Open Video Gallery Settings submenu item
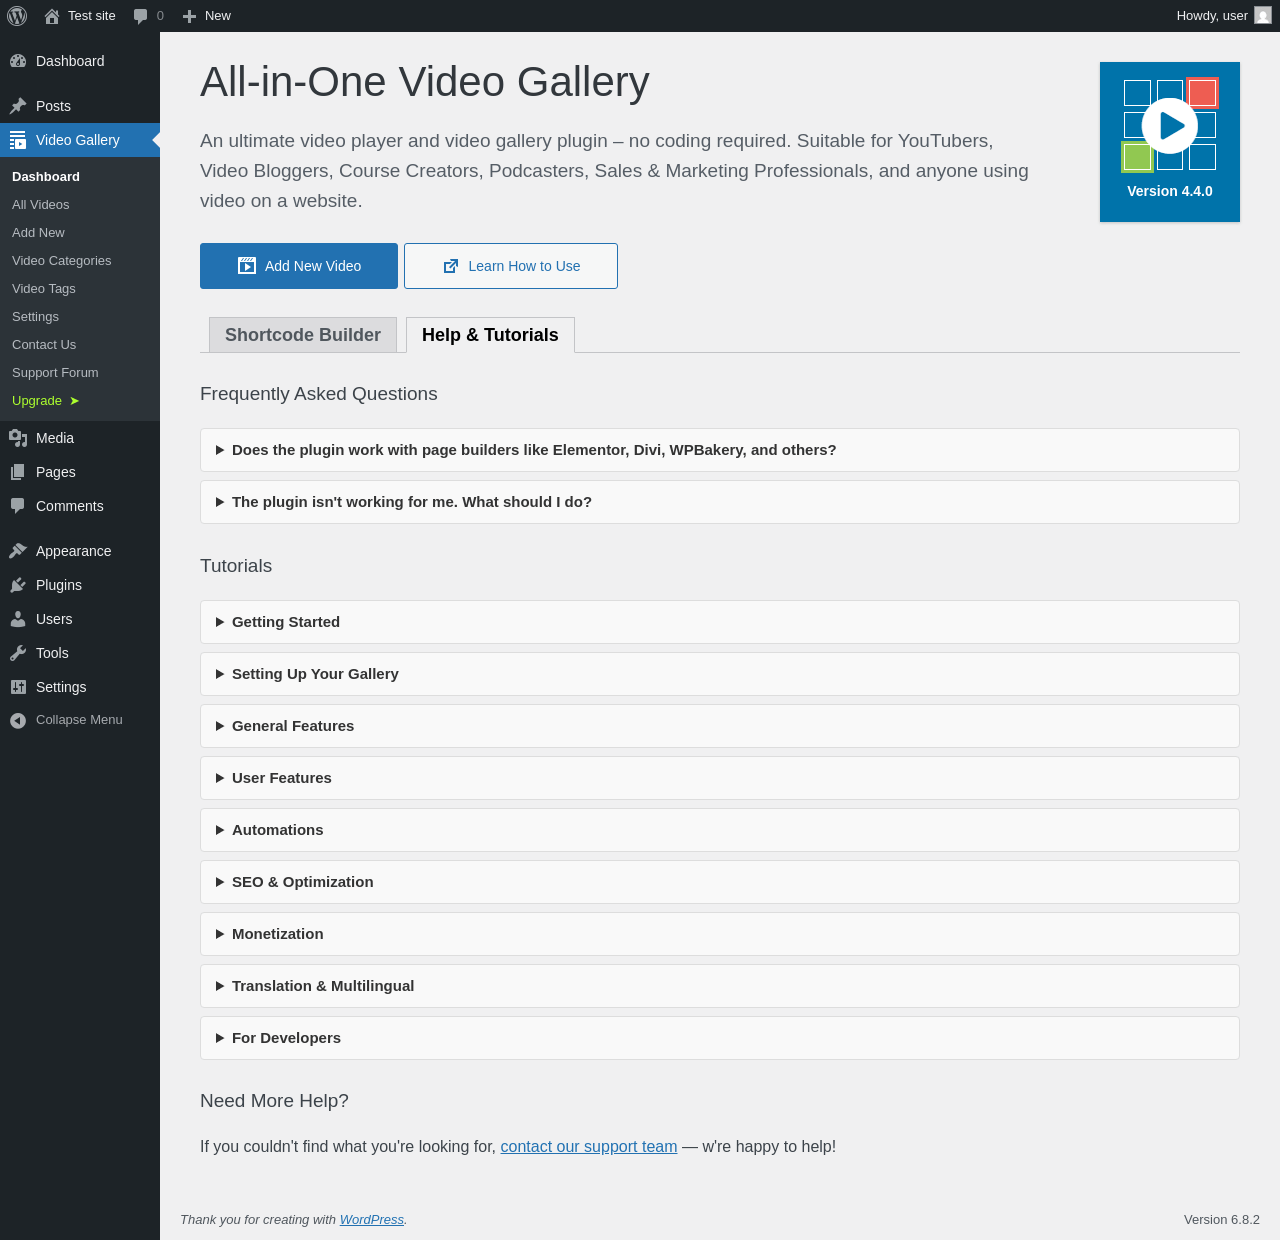This screenshot has width=1280, height=1240. click(x=80, y=316)
